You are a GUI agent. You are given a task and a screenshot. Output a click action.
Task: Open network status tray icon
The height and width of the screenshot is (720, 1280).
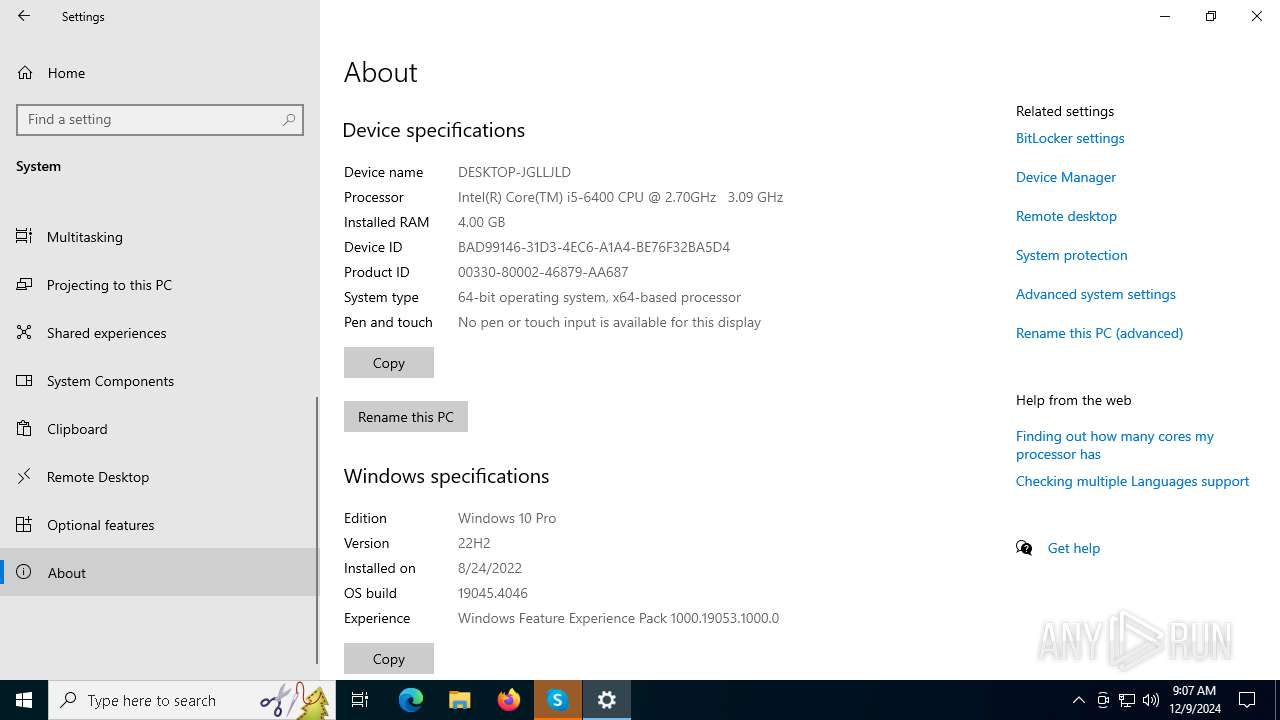(x=1127, y=700)
